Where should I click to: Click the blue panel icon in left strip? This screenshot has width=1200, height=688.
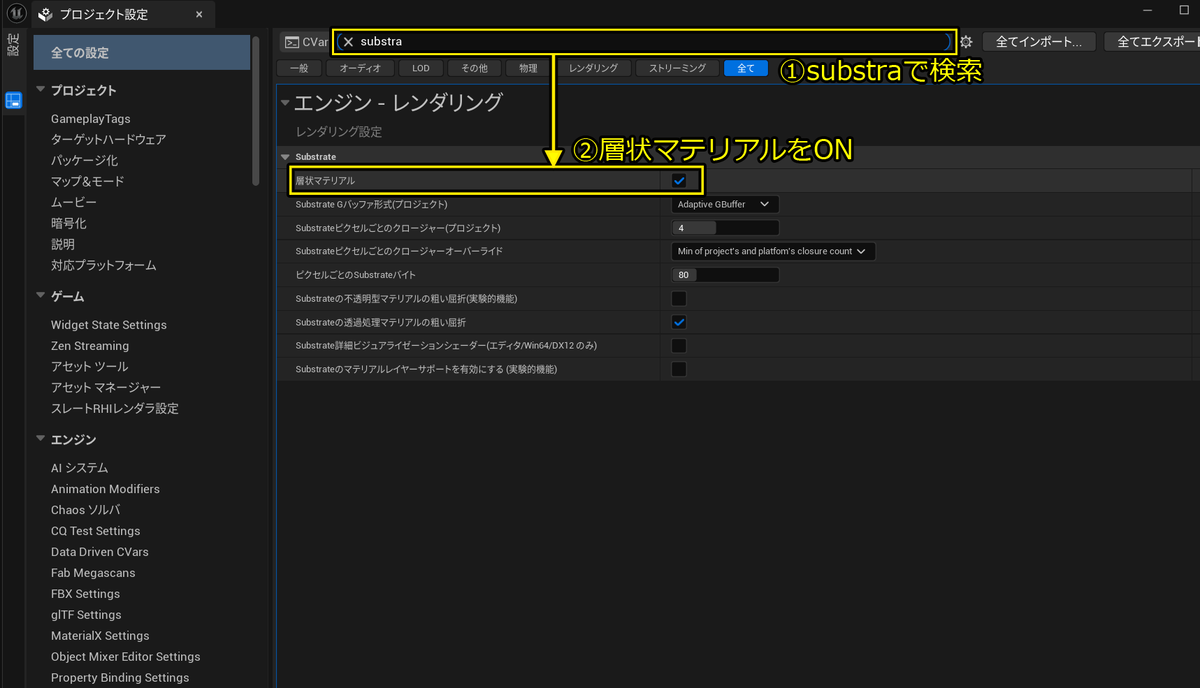[x=14, y=101]
